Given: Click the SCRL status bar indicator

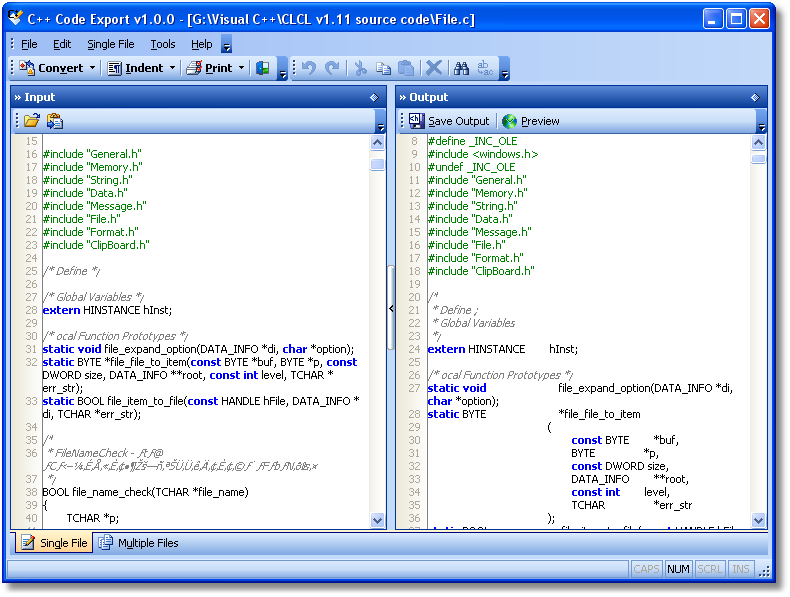Looking at the screenshot, I should pyautogui.click(x=709, y=569).
